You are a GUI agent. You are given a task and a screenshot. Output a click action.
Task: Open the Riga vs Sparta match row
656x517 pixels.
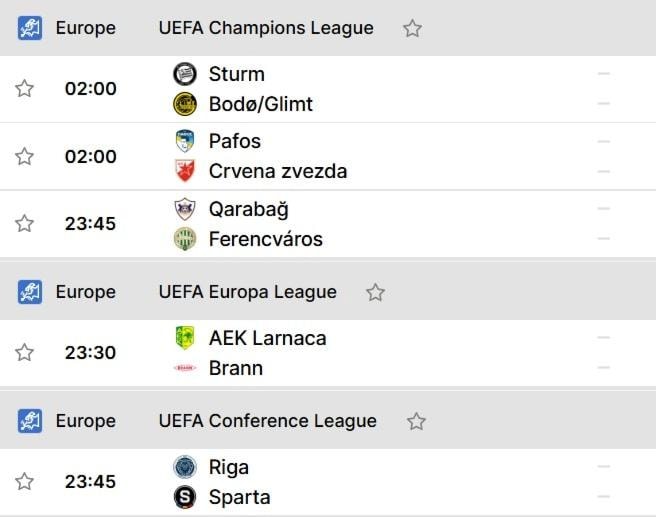(x=328, y=482)
